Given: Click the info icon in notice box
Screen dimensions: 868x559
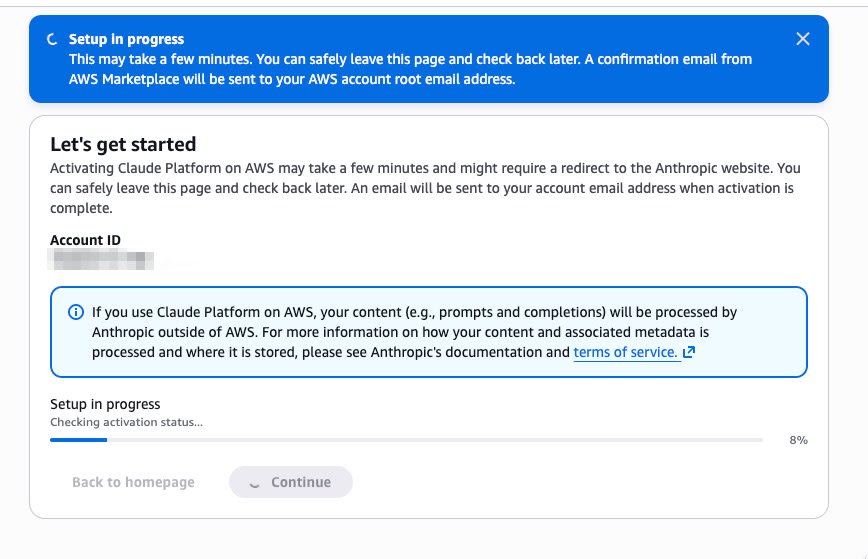Looking at the screenshot, I should click(x=76, y=312).
